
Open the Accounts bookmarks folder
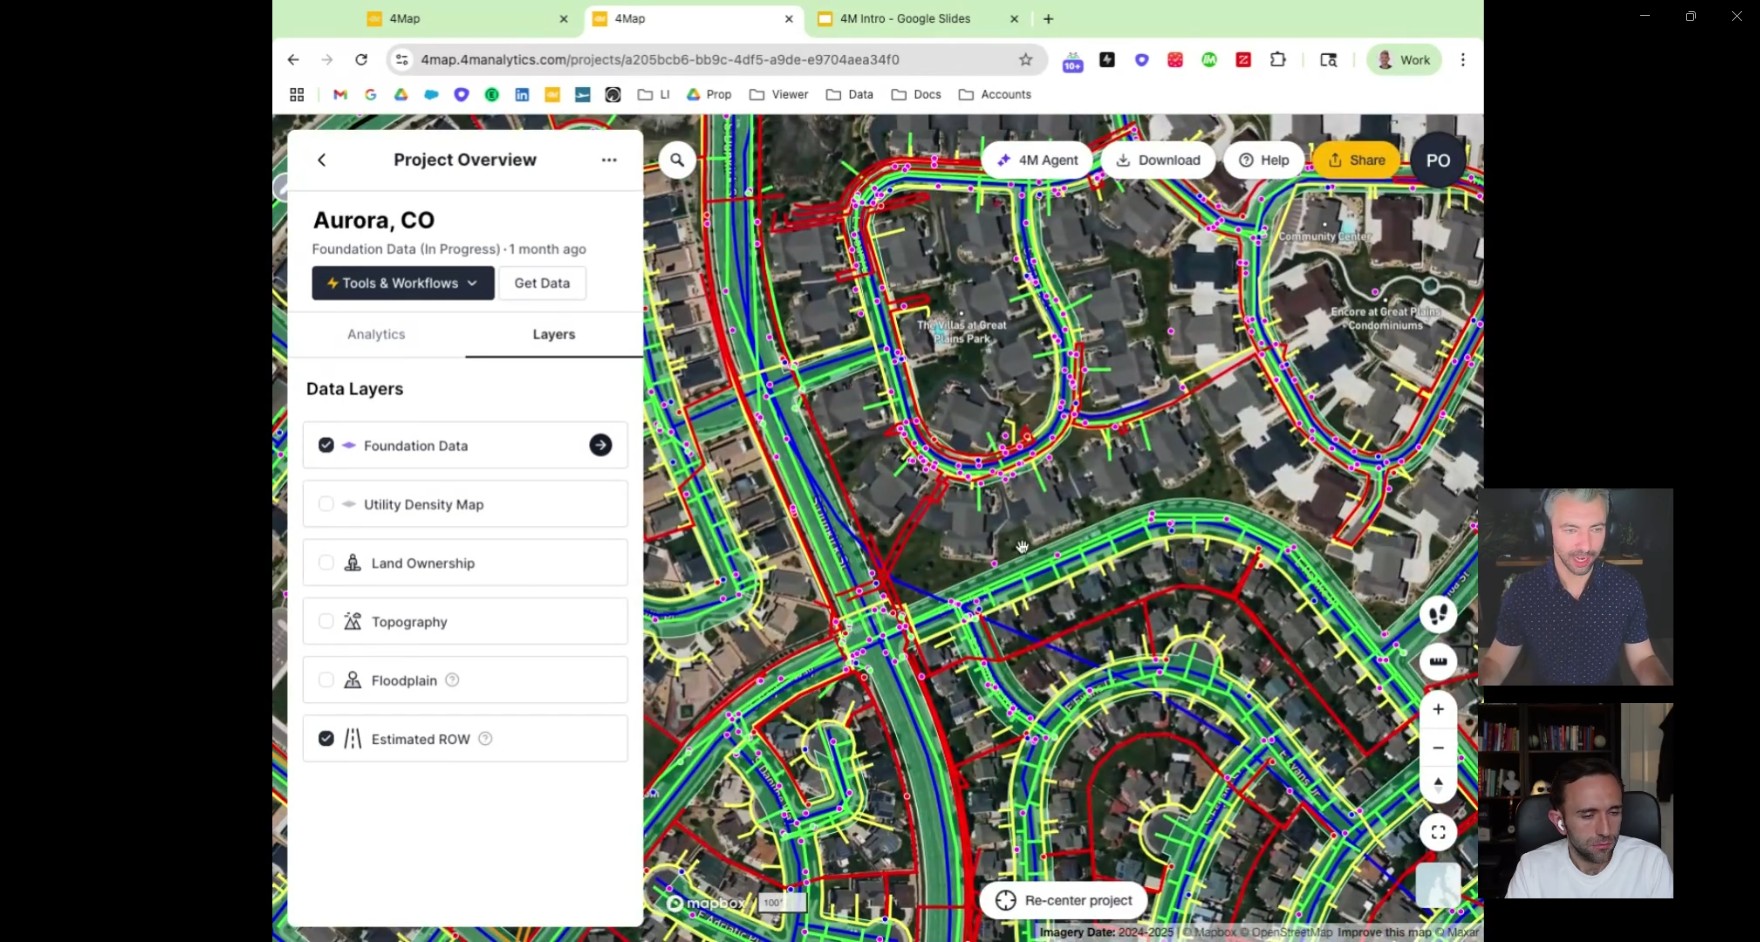(995, 95)
